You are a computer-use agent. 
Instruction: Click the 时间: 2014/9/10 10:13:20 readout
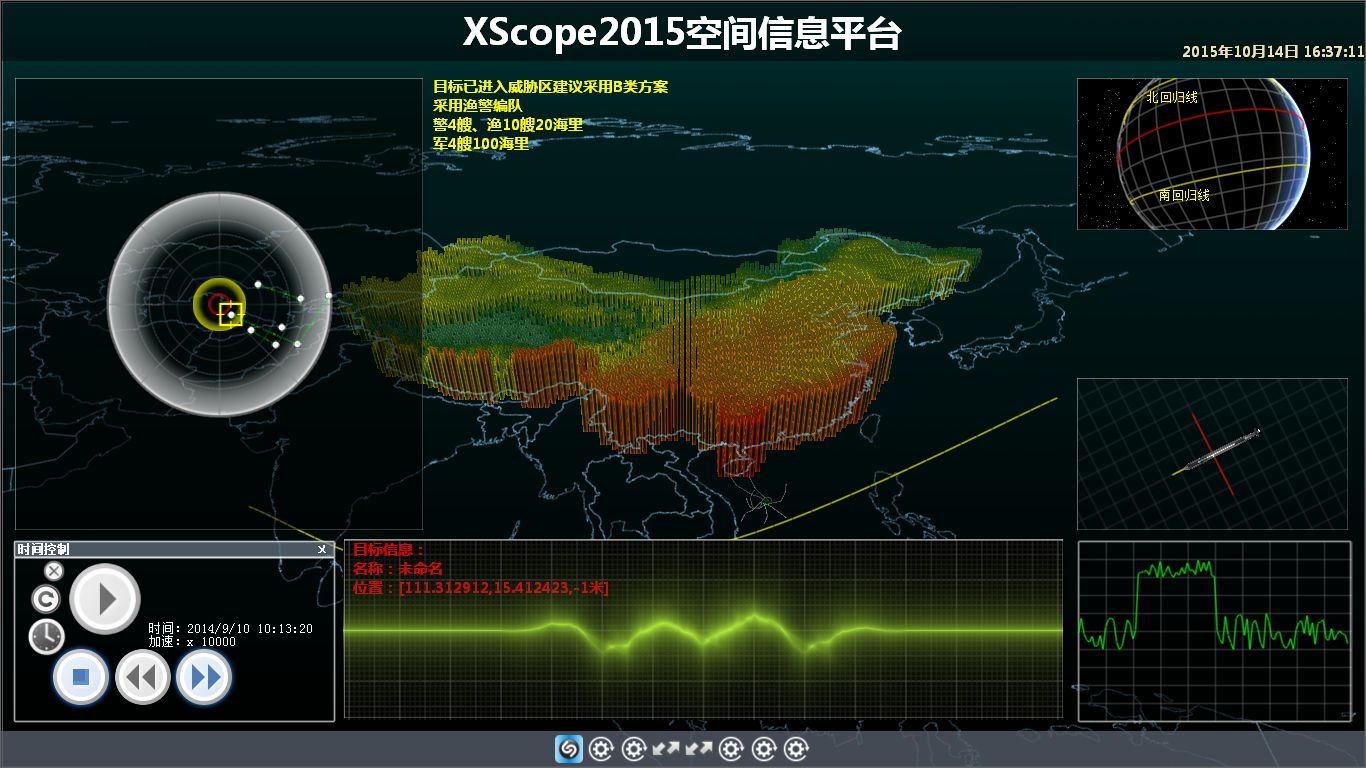(230, 629)
